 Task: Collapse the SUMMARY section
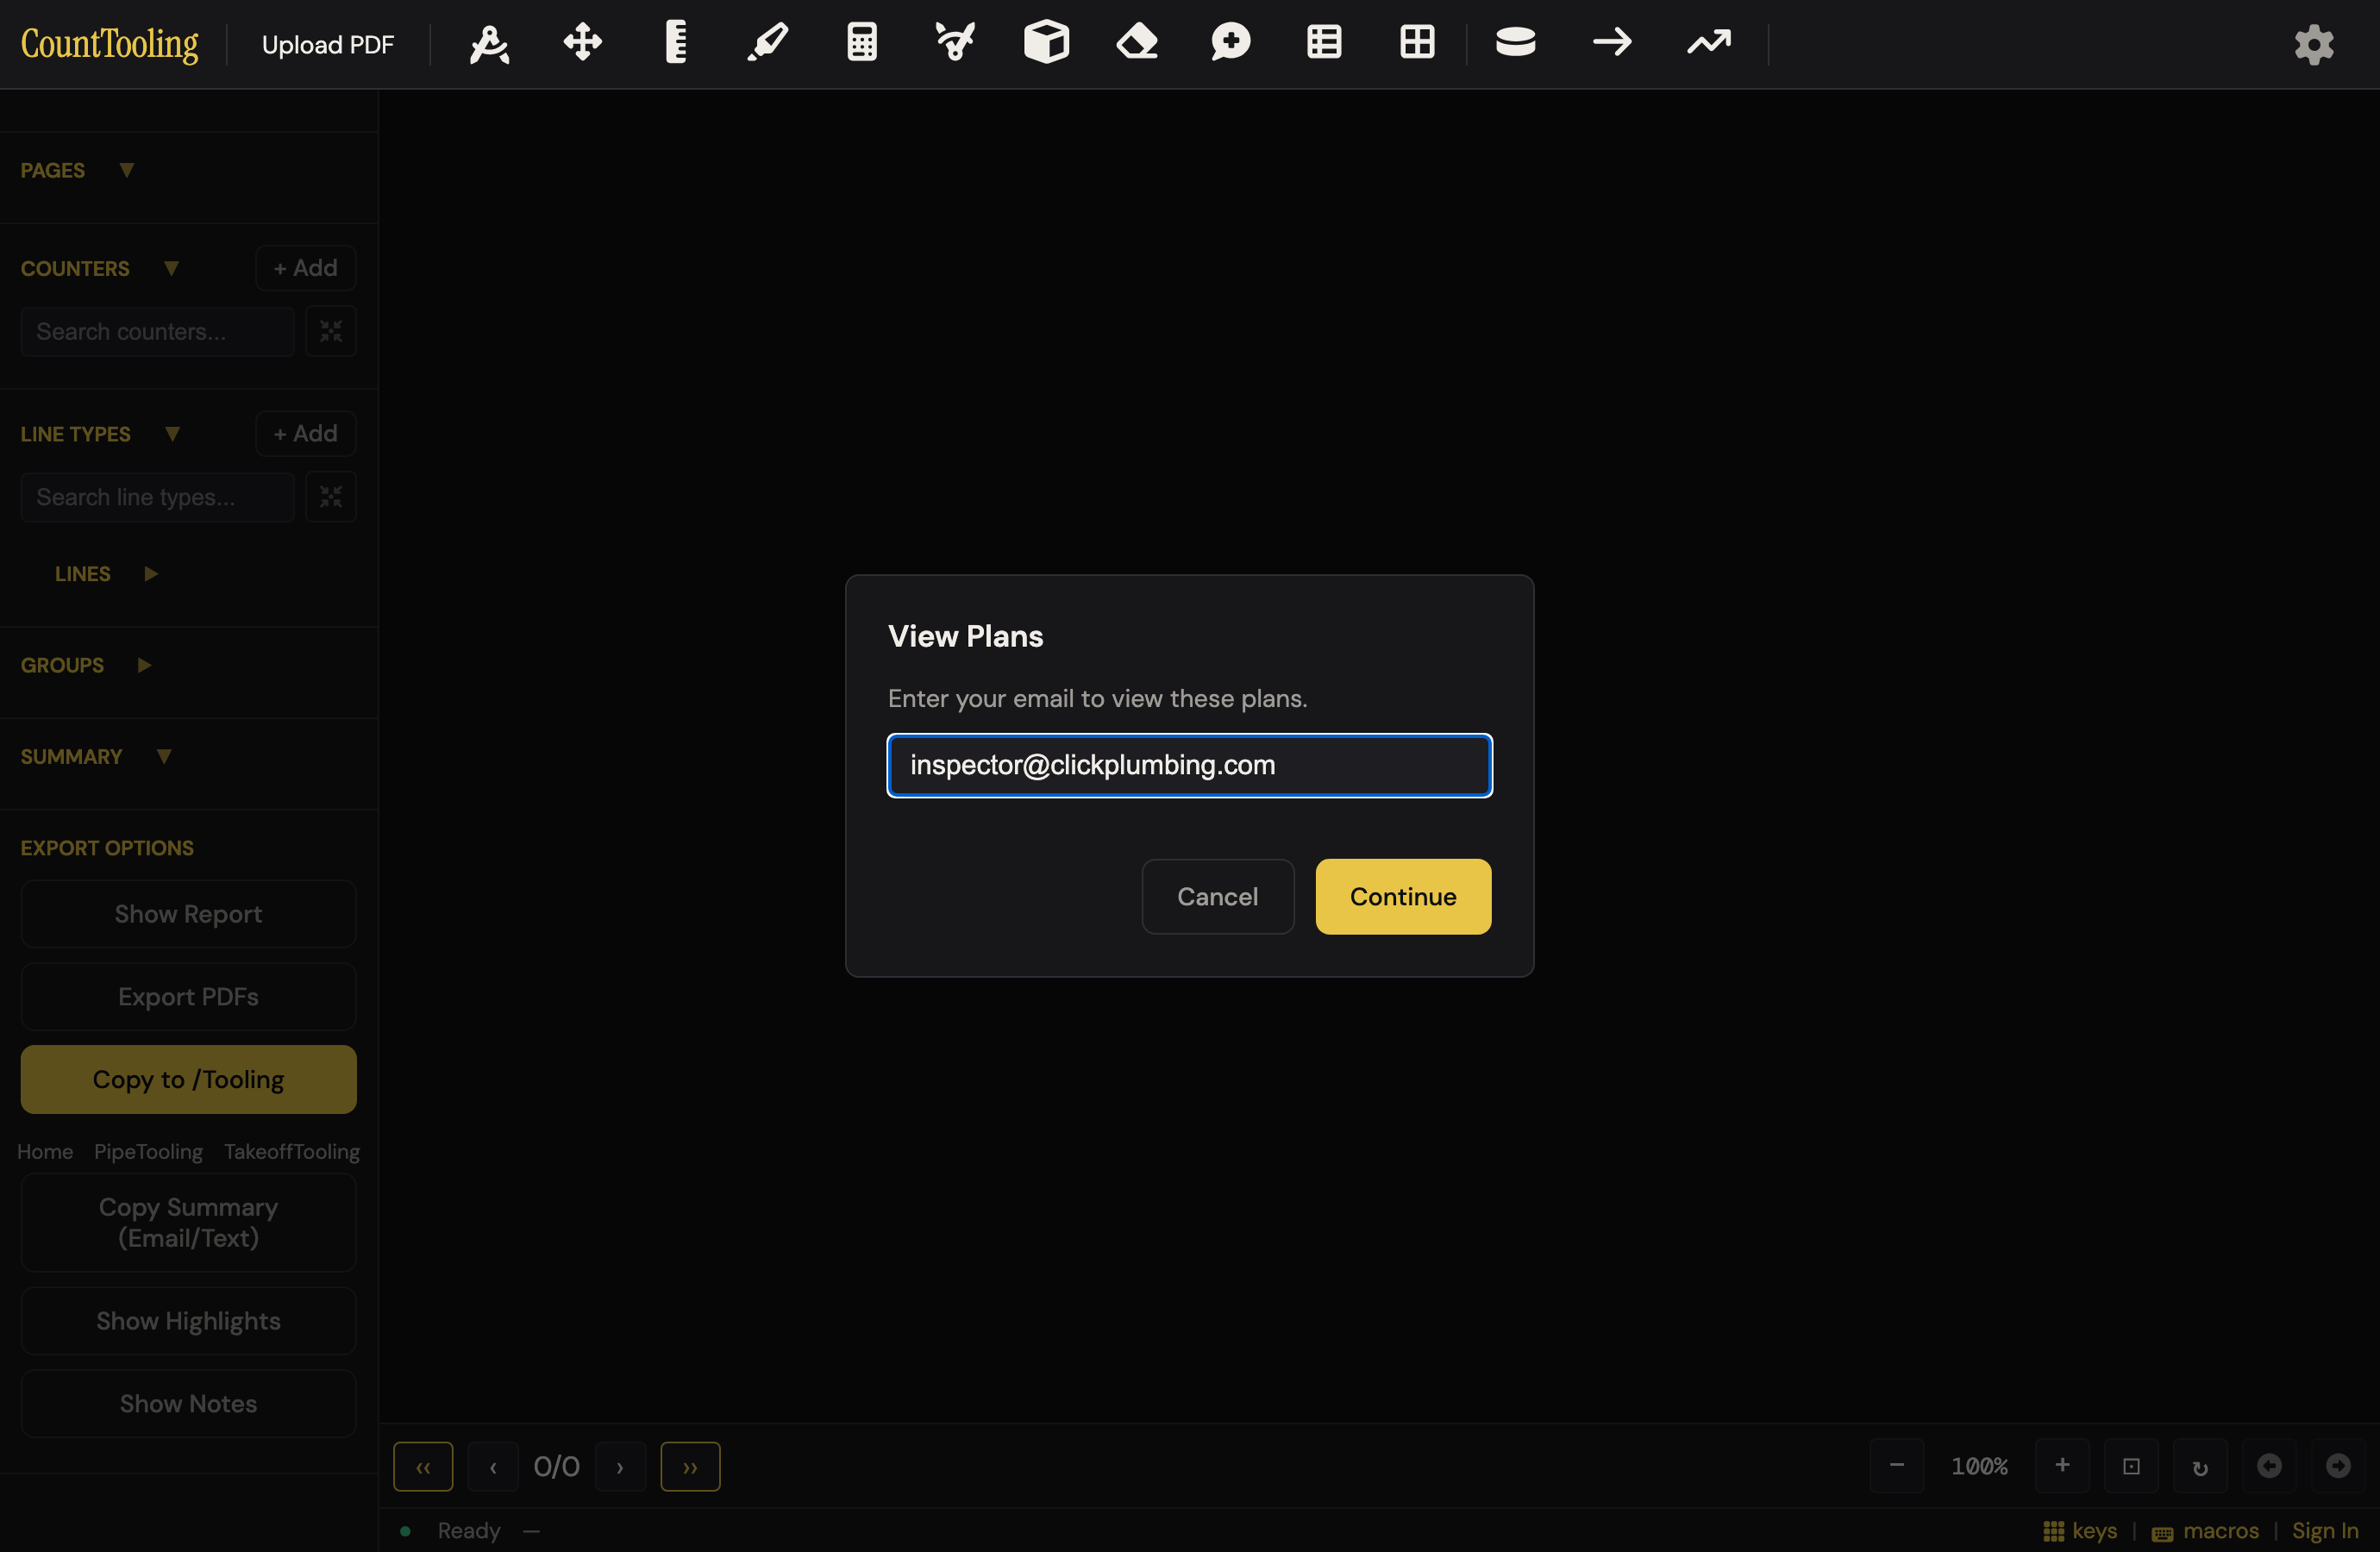pos(164,757)
